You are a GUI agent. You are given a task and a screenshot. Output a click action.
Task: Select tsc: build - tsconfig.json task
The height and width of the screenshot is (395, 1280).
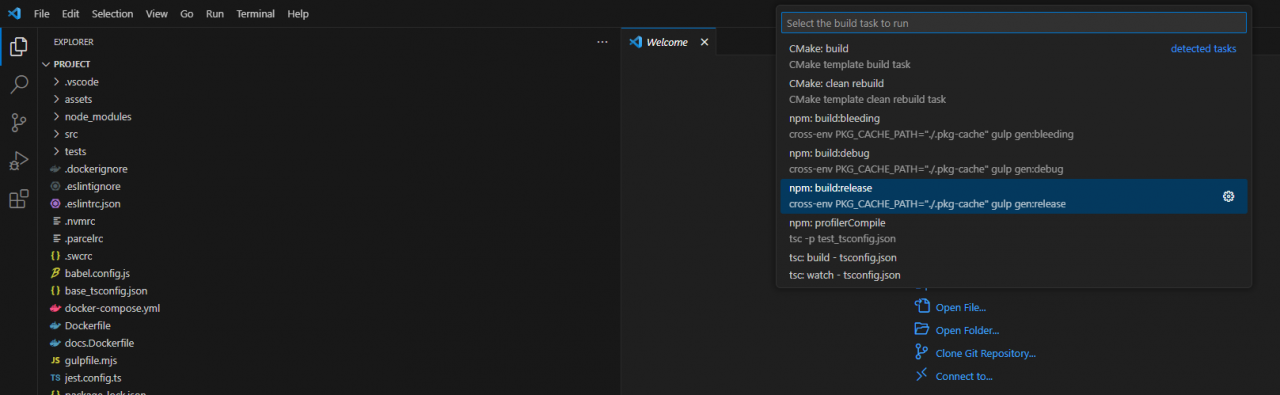point(1014,258)
